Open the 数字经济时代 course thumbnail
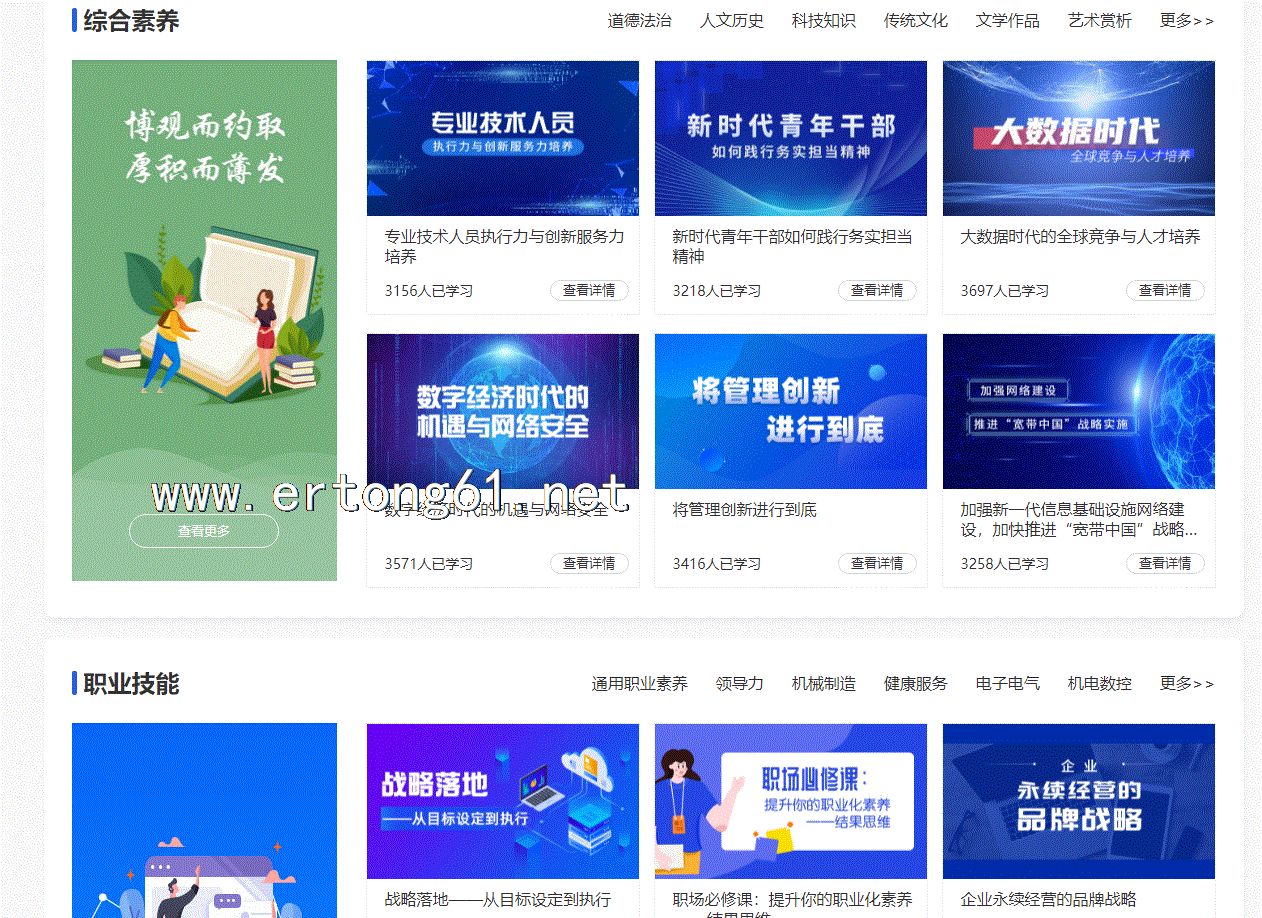 click(502, 411)
